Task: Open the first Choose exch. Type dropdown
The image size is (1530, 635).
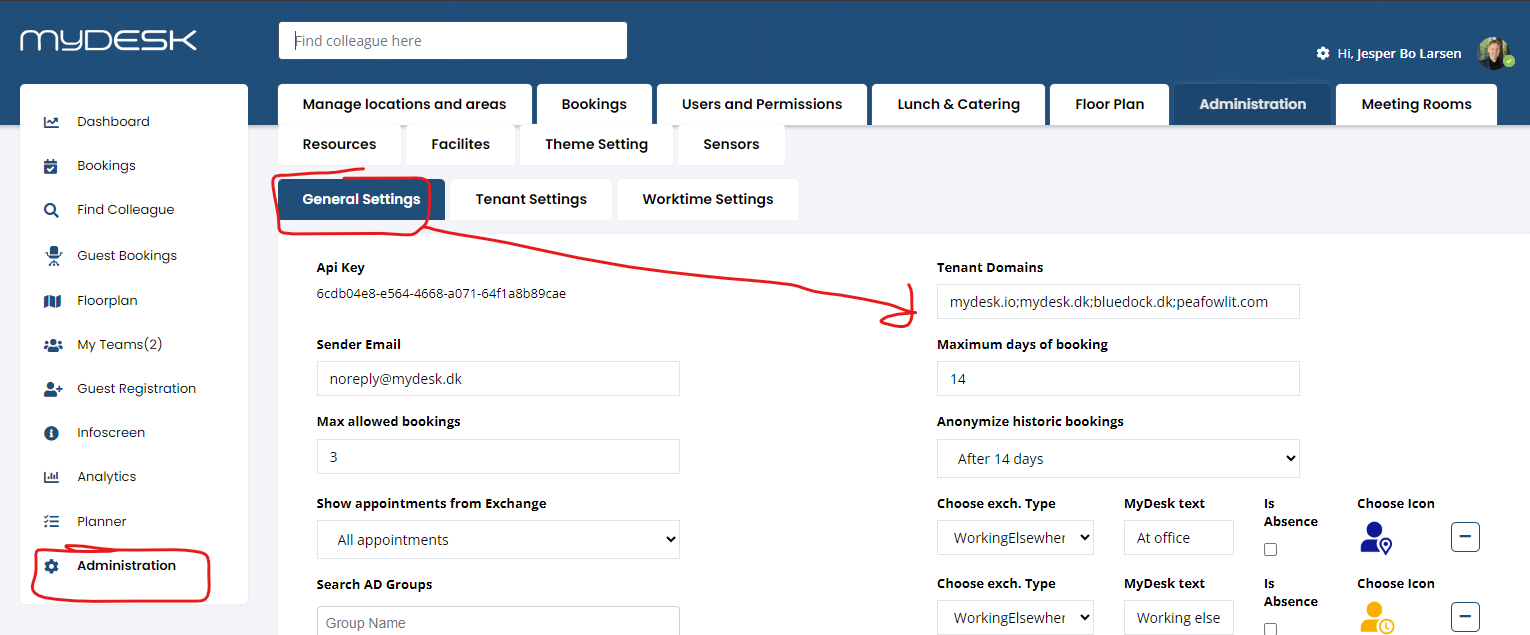Action: 1015,538
